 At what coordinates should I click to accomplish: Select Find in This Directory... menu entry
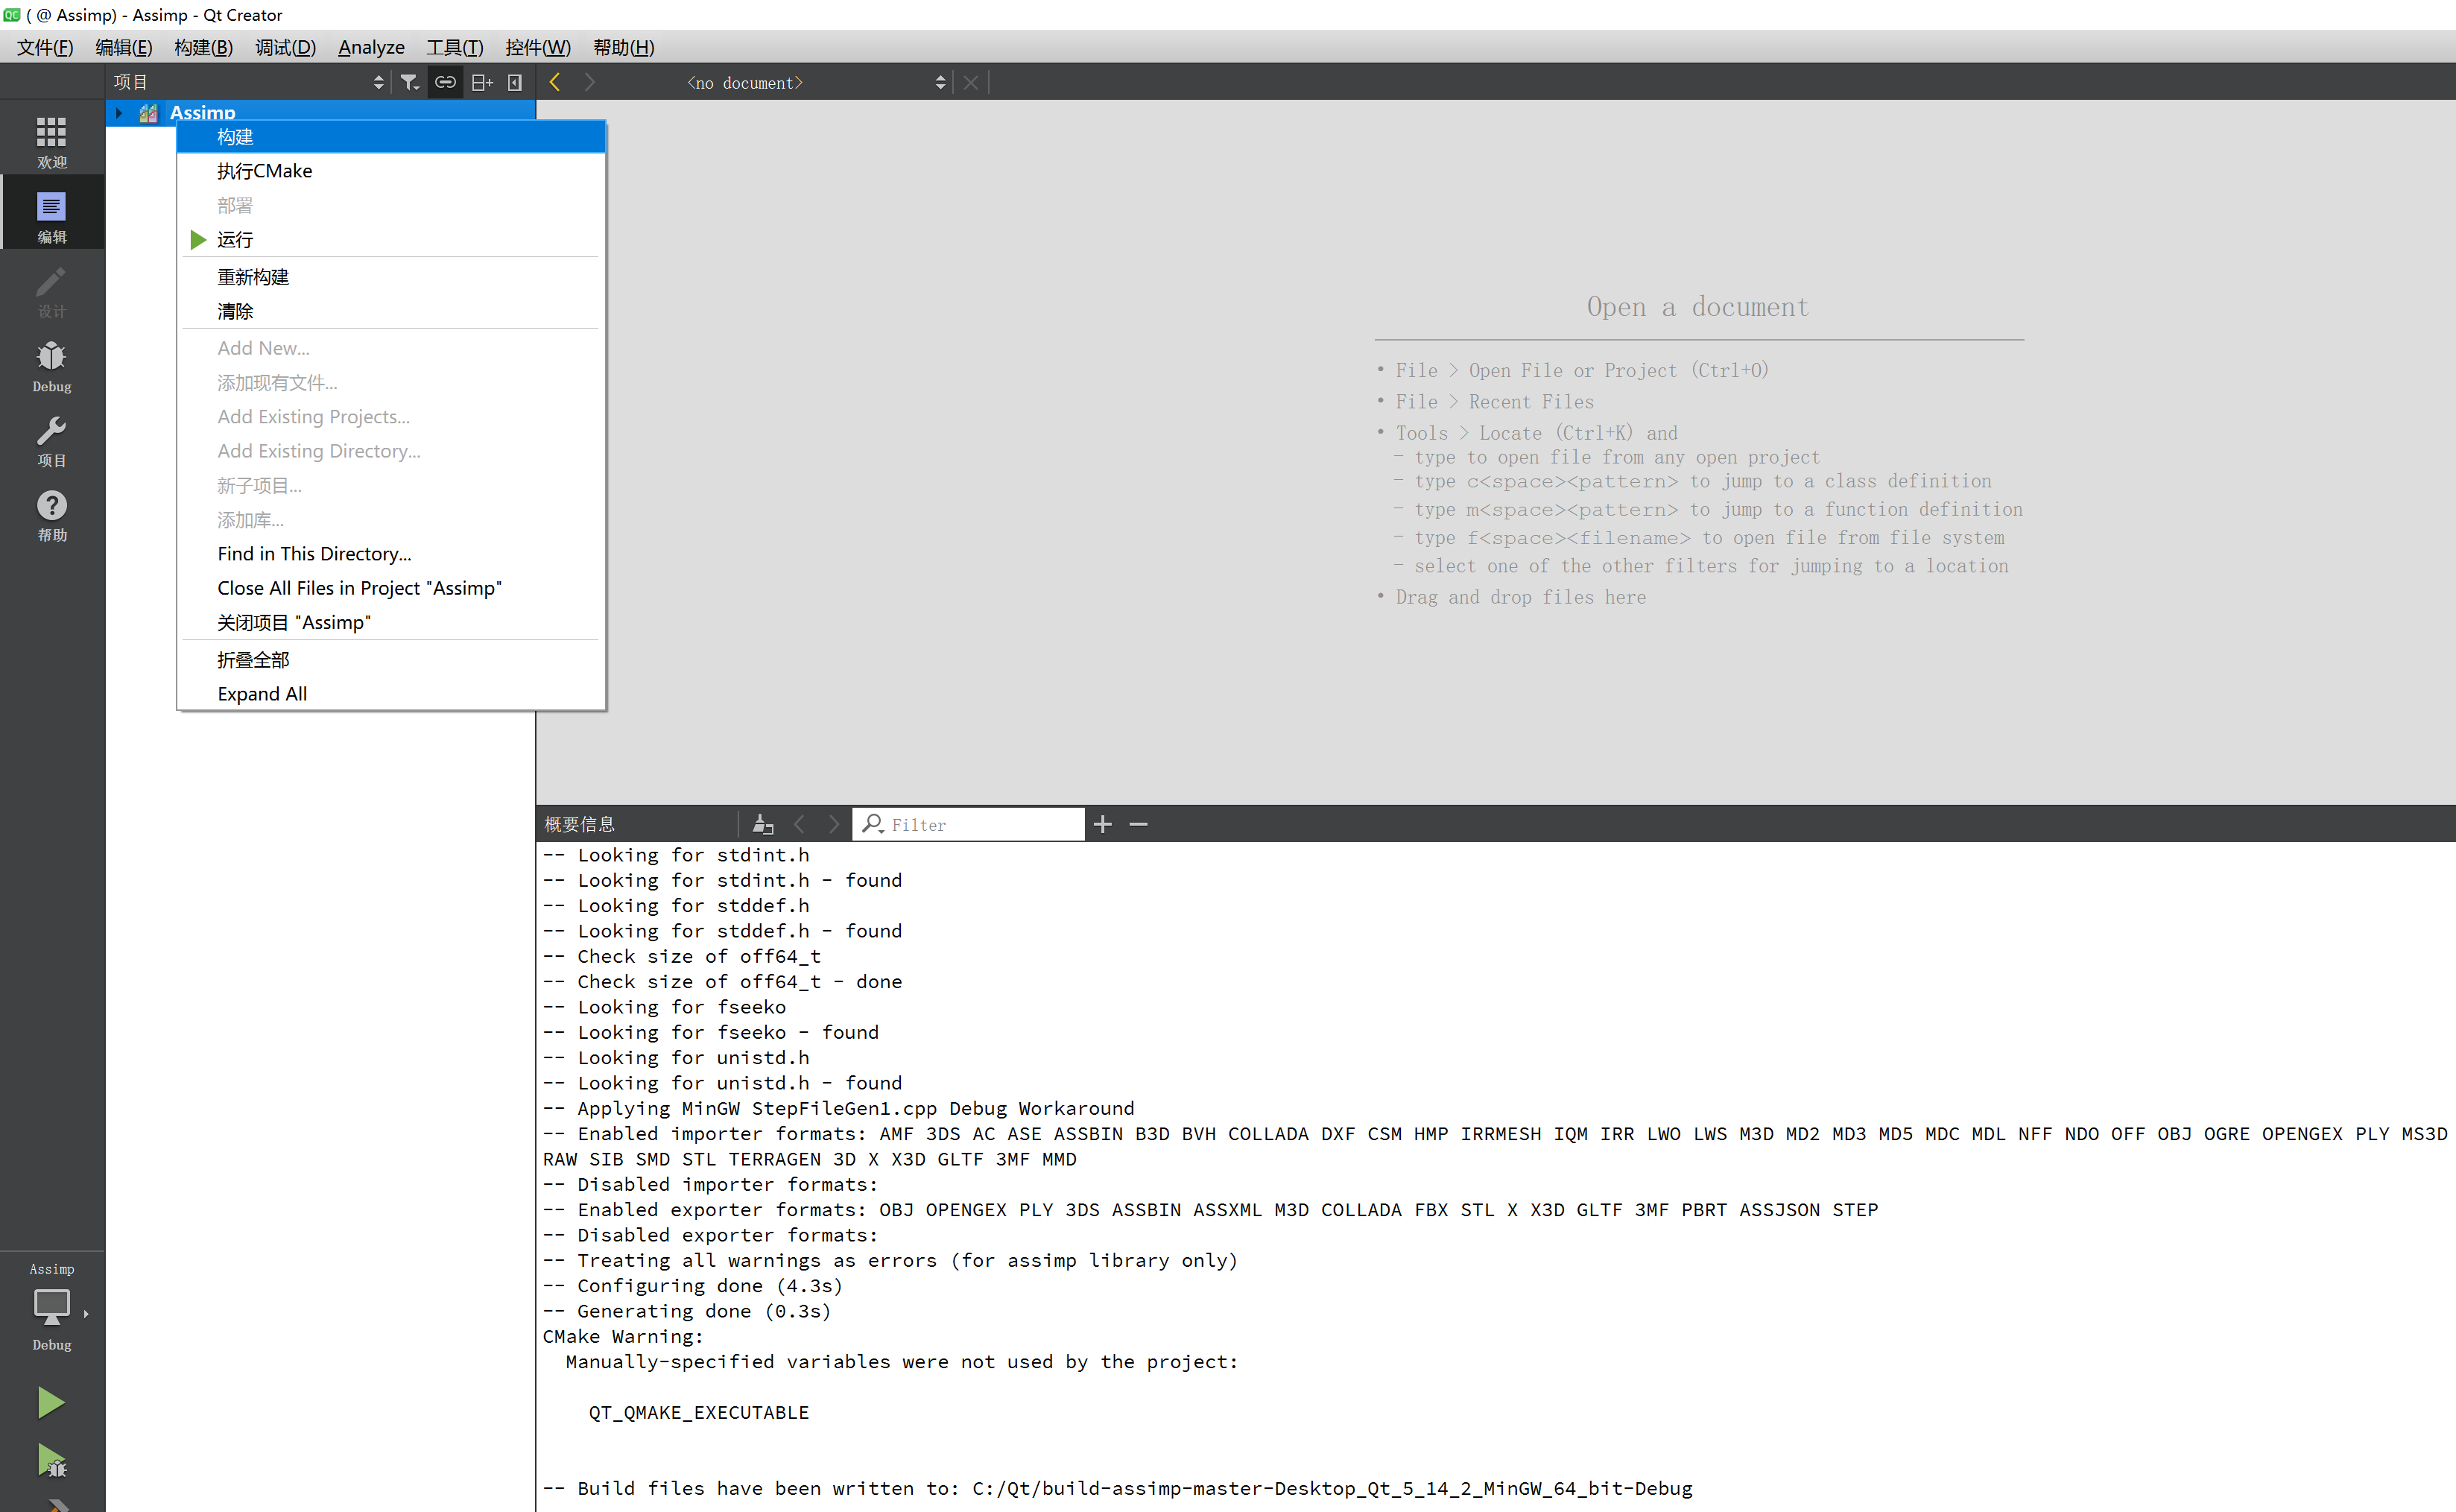pos(391,554)
